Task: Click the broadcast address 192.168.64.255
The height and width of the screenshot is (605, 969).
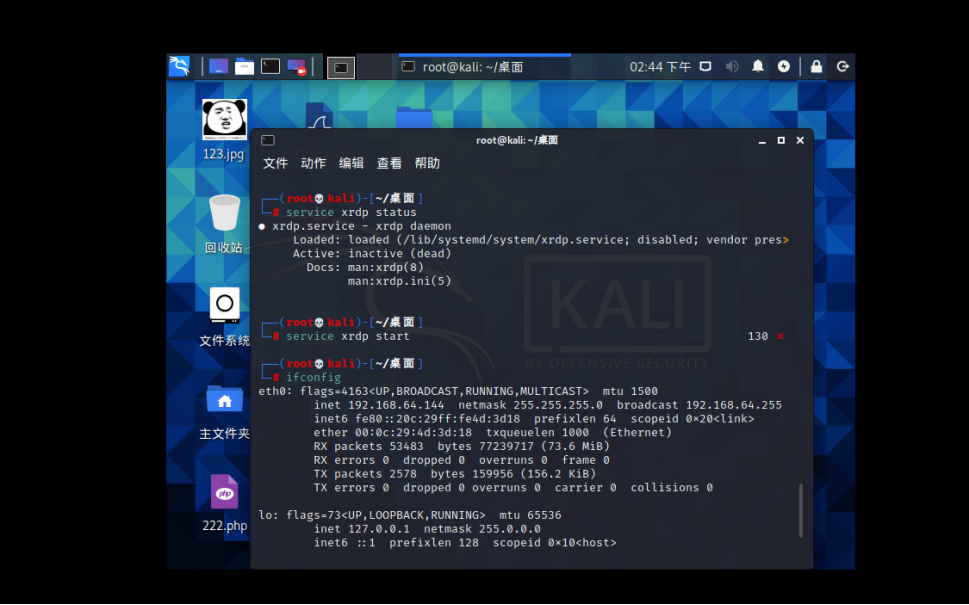Action: pos(734,405)
